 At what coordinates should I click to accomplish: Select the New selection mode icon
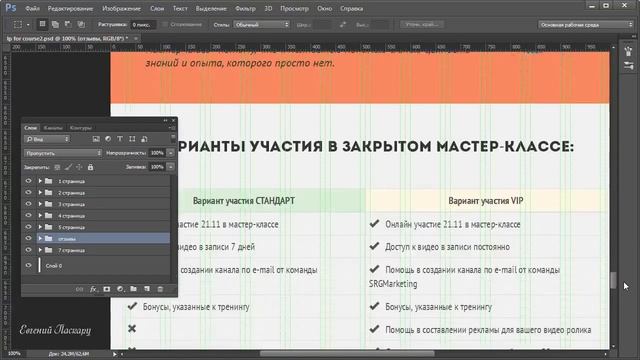click(42, 24)
